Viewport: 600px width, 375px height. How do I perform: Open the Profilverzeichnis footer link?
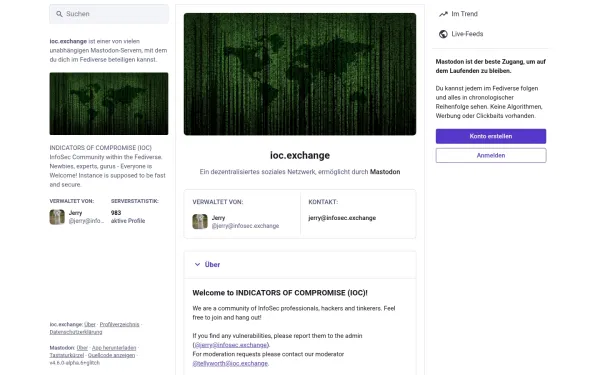(x=119, y=324)
